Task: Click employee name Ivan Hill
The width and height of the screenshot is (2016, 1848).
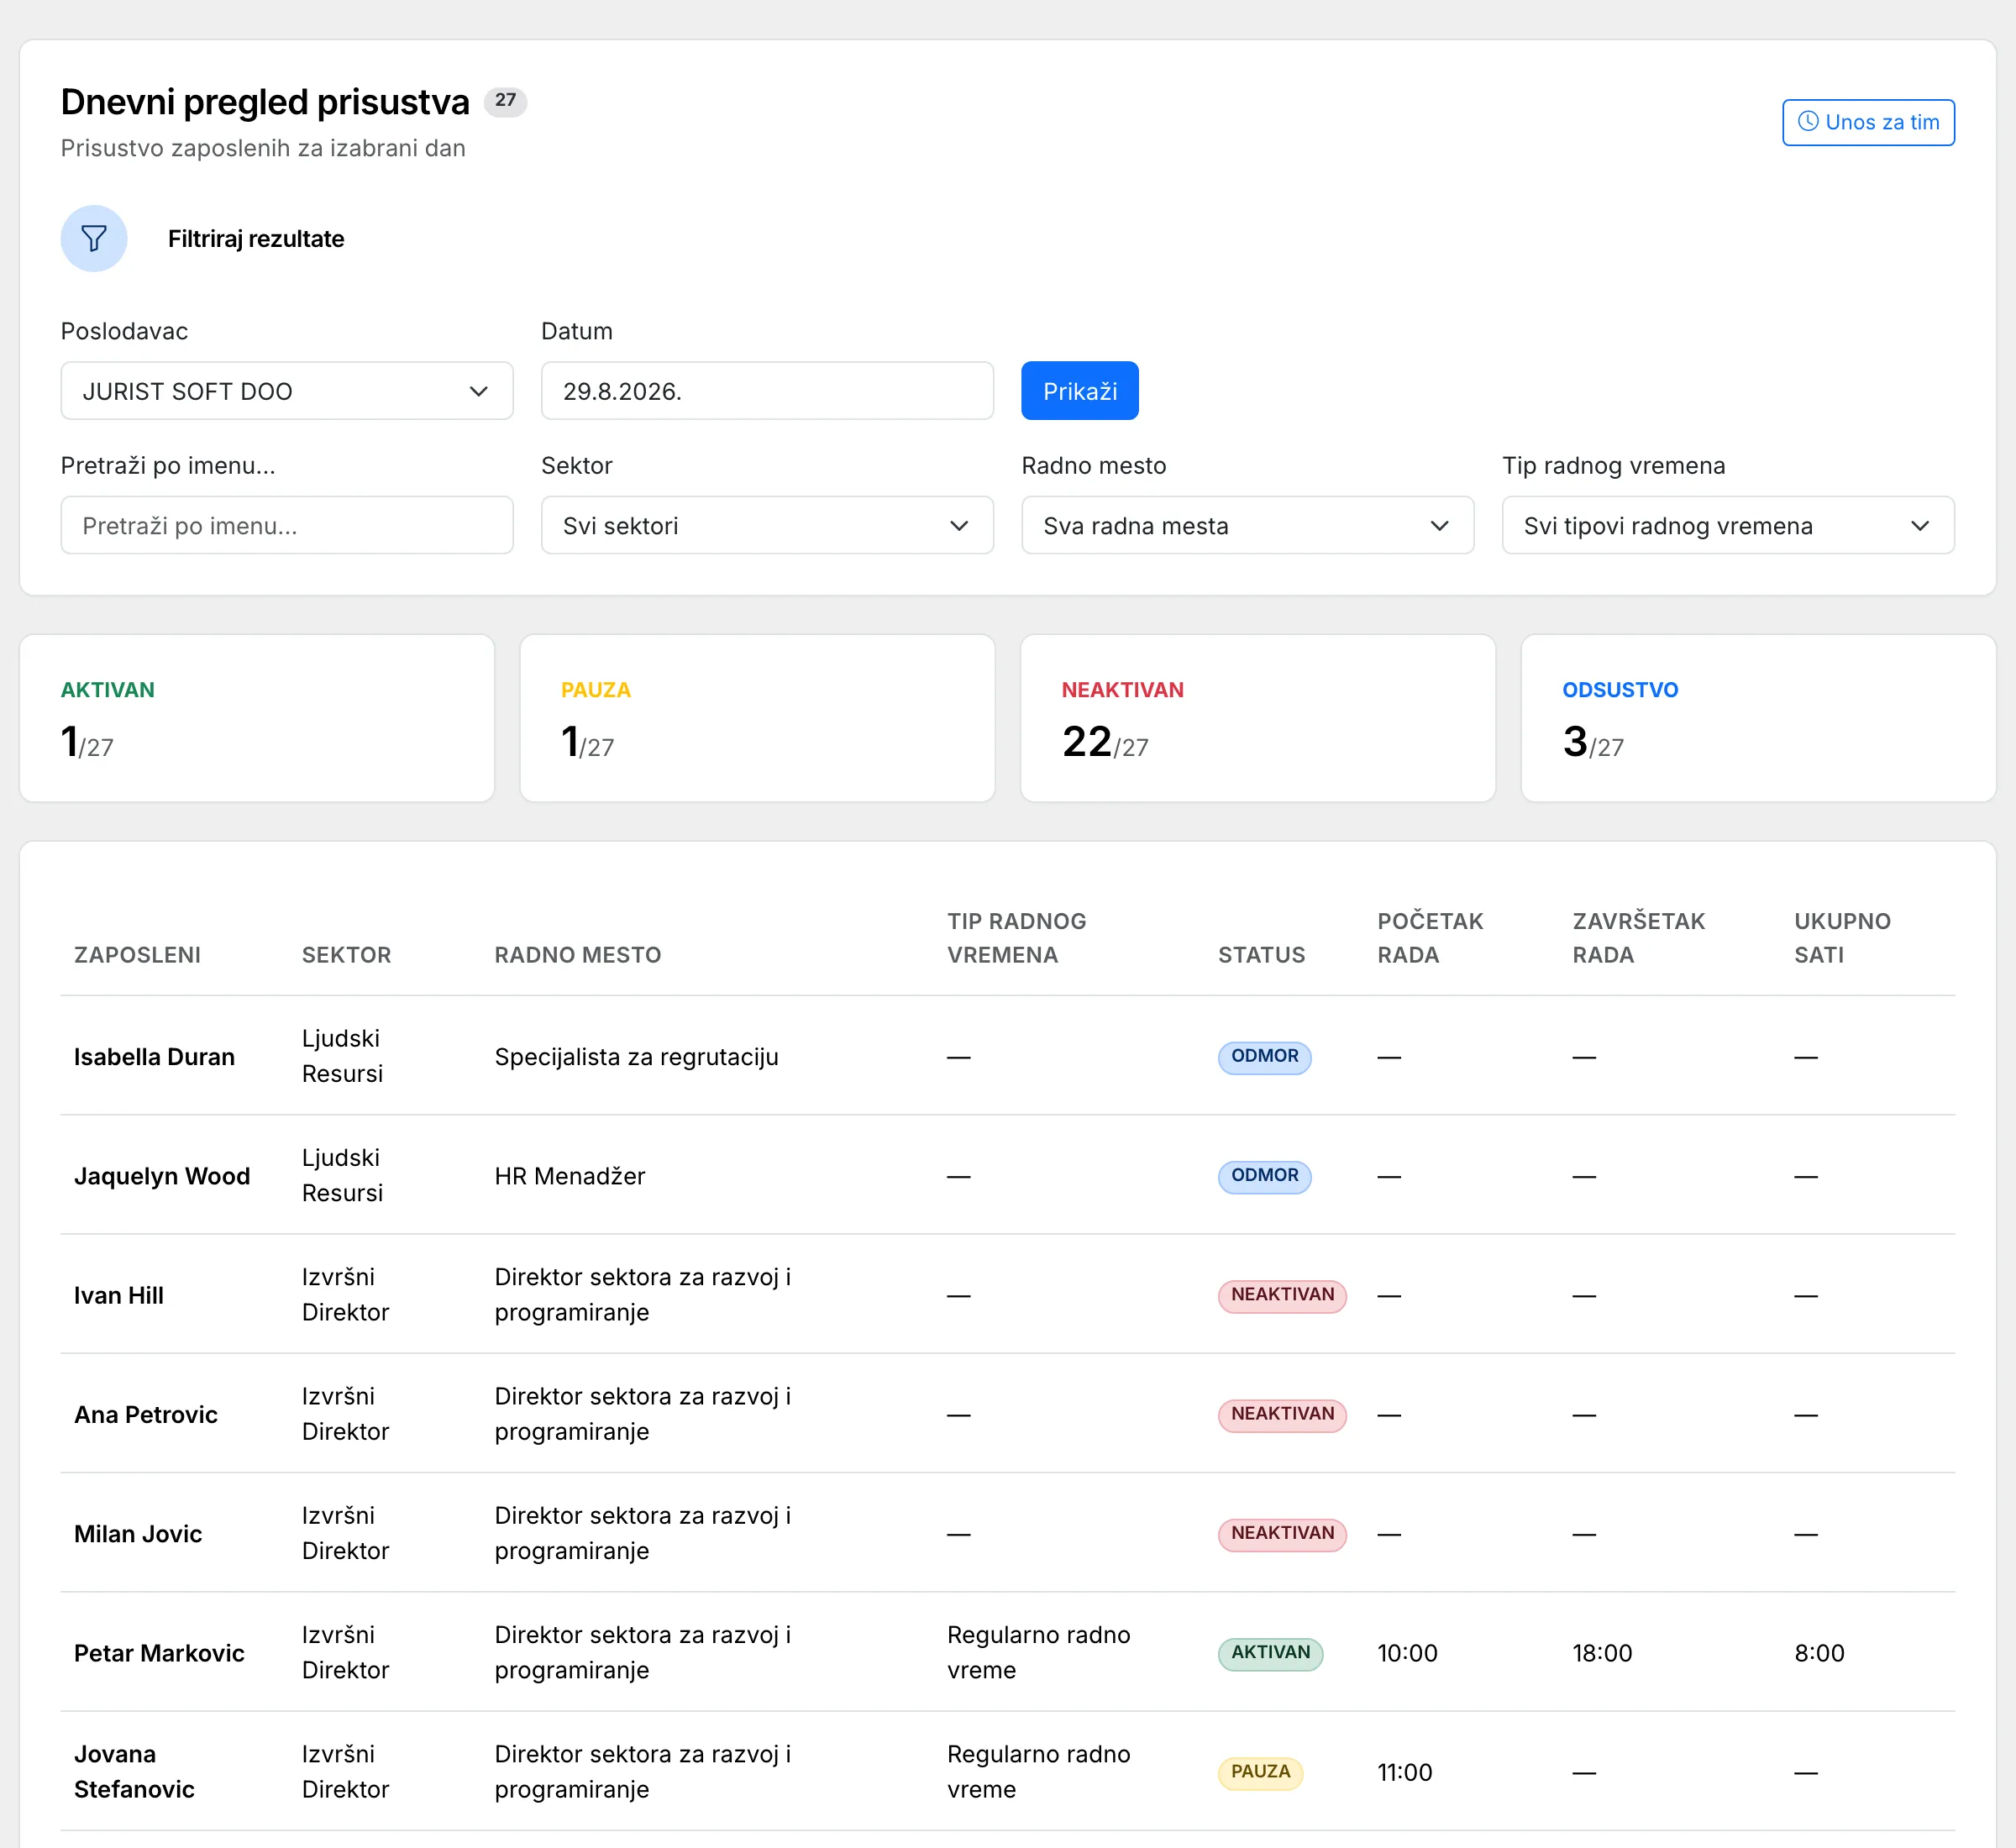Action: (x=118, y=1295)
